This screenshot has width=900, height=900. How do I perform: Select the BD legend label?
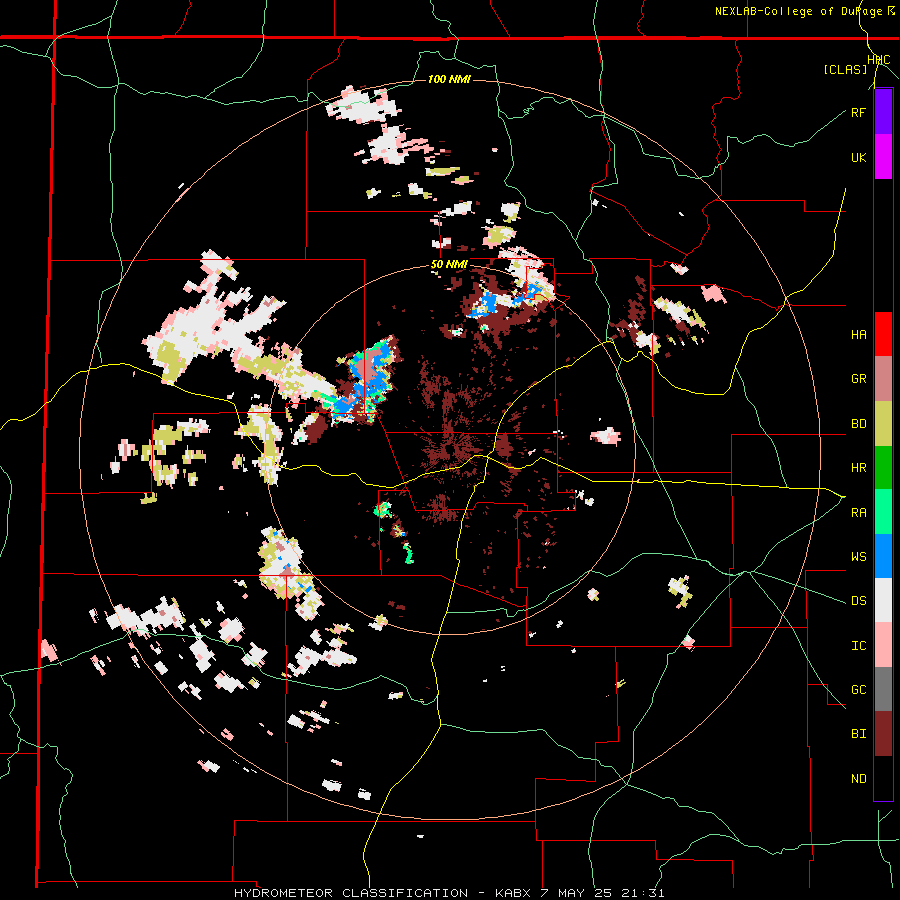[858, 424]
